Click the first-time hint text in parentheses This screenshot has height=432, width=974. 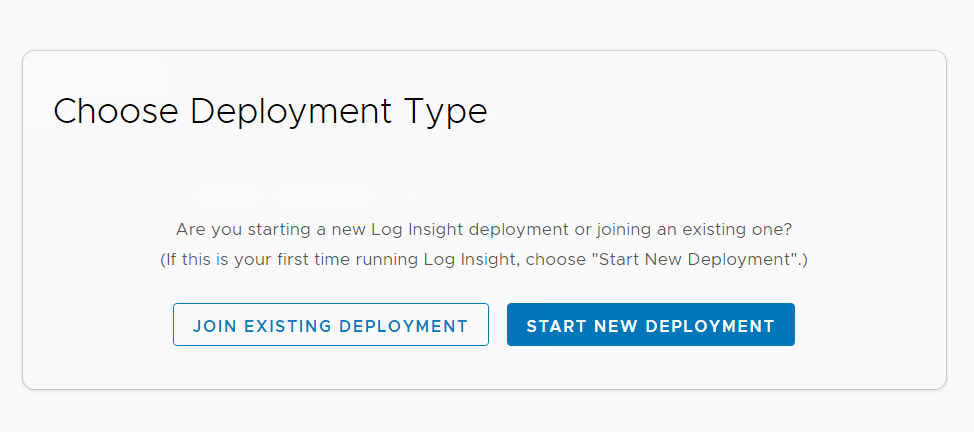point(484,260)
